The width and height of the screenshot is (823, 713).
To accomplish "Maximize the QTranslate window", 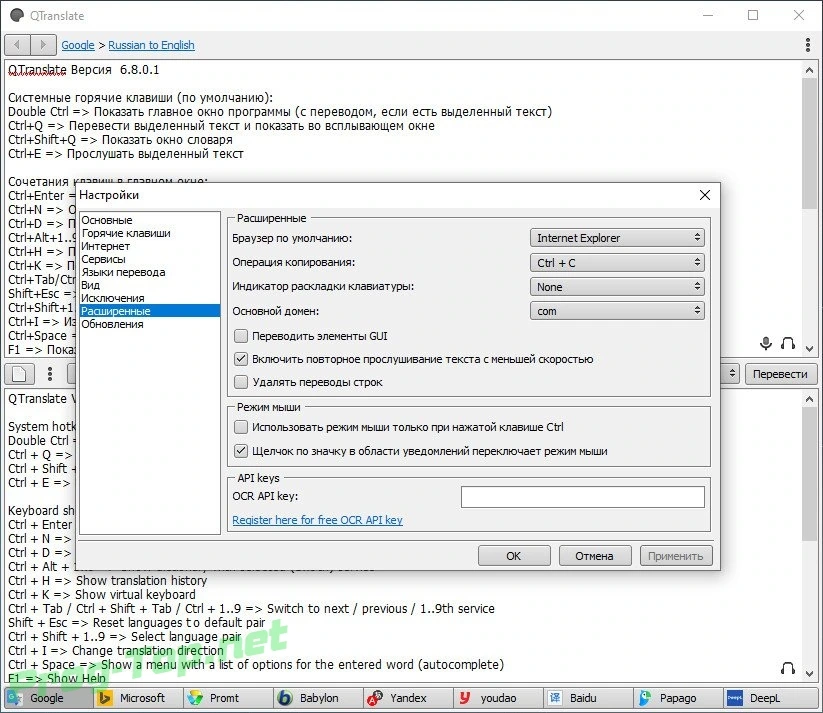I will coord(753,15).
